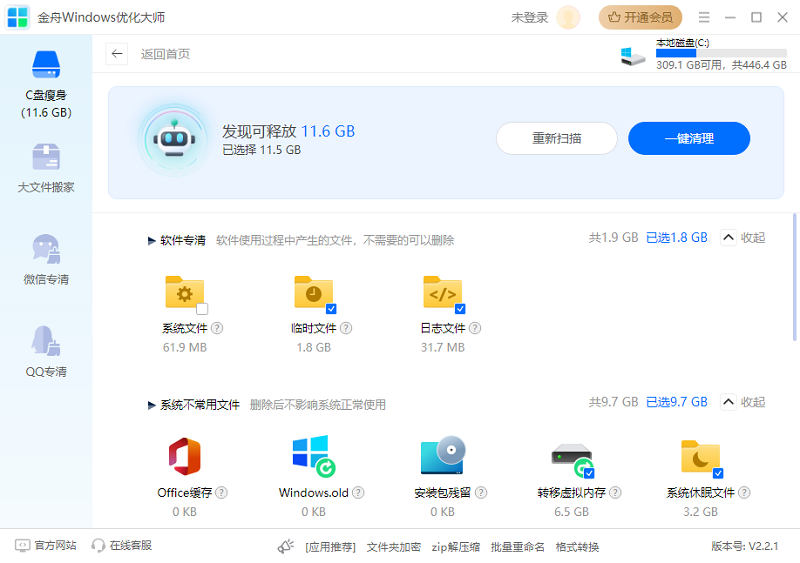Click the user avatar icon

tap(568, 17)
